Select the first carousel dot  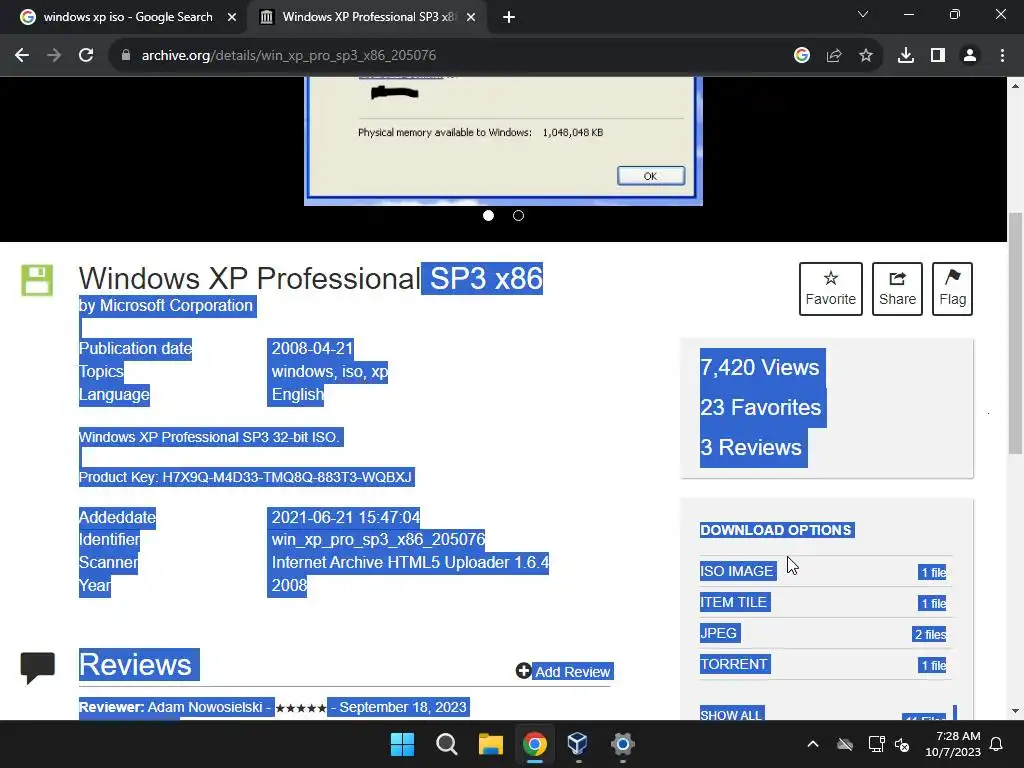click(488, 216)
